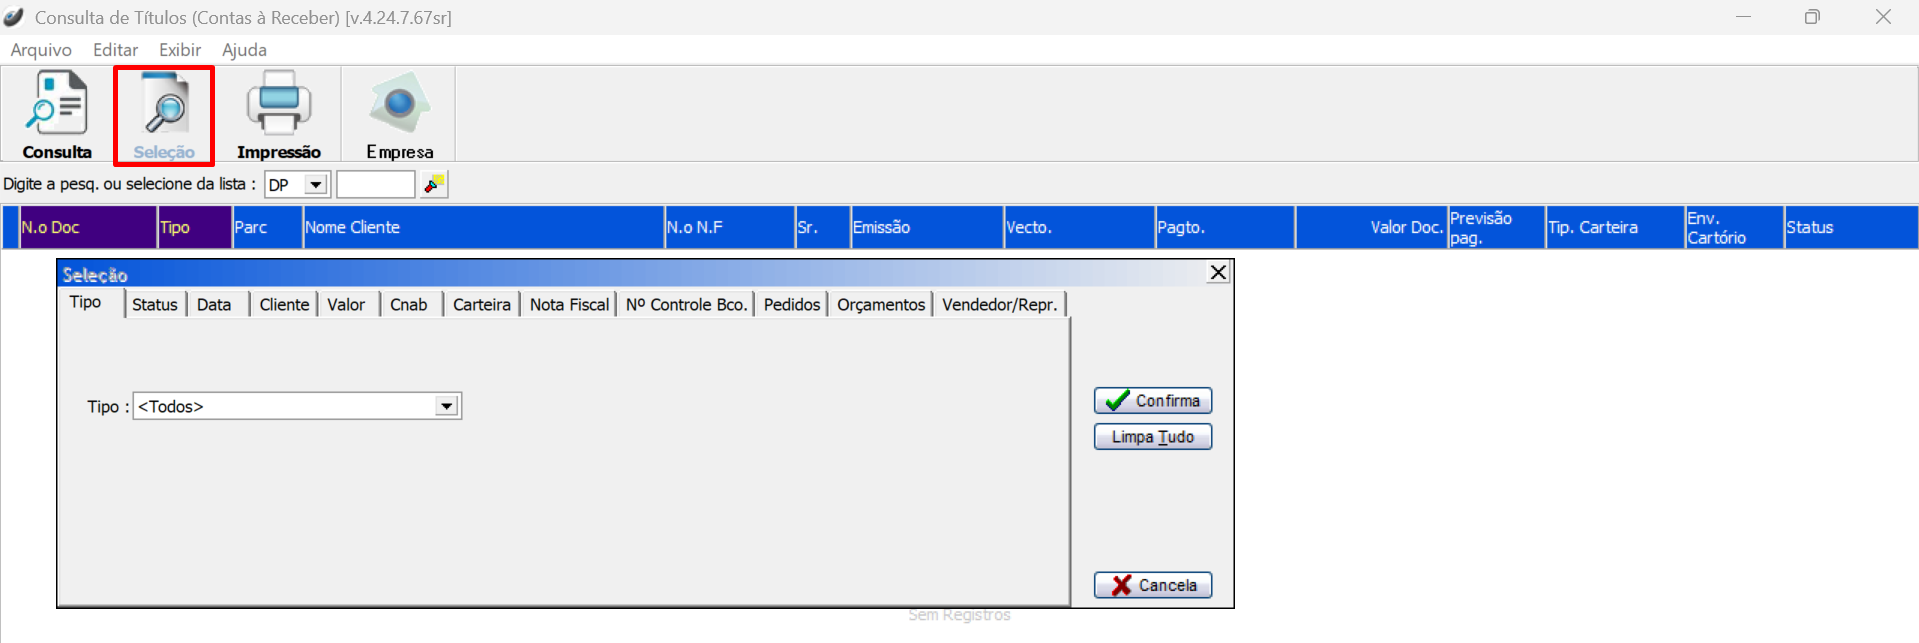
Task: Go to the Vendedor/Repr. tab
Action: 999,305
